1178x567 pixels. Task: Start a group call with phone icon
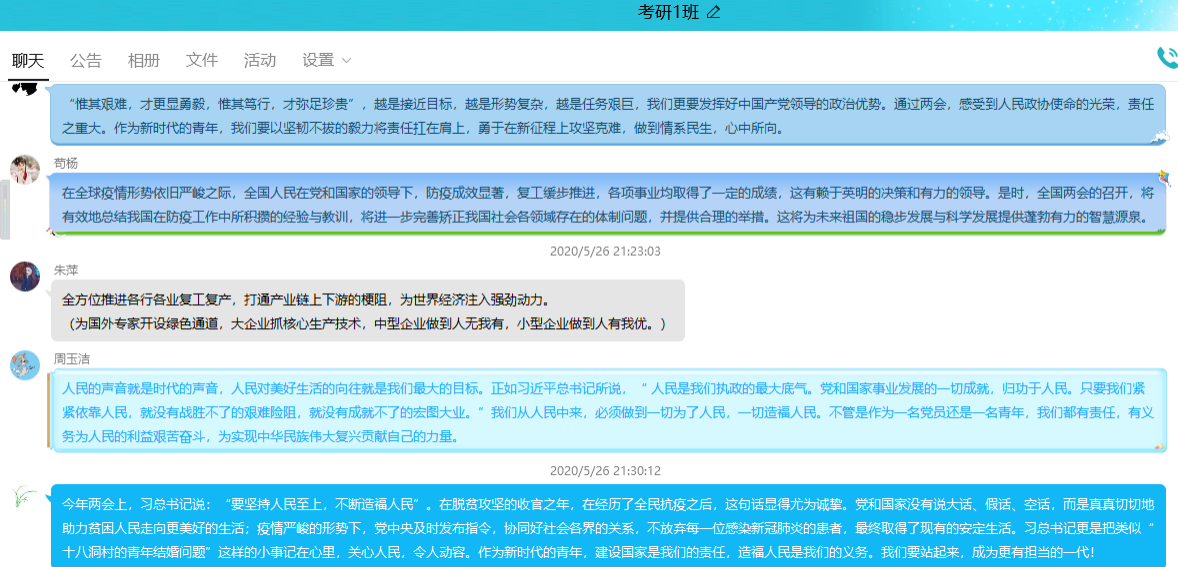pos(1167,58)
